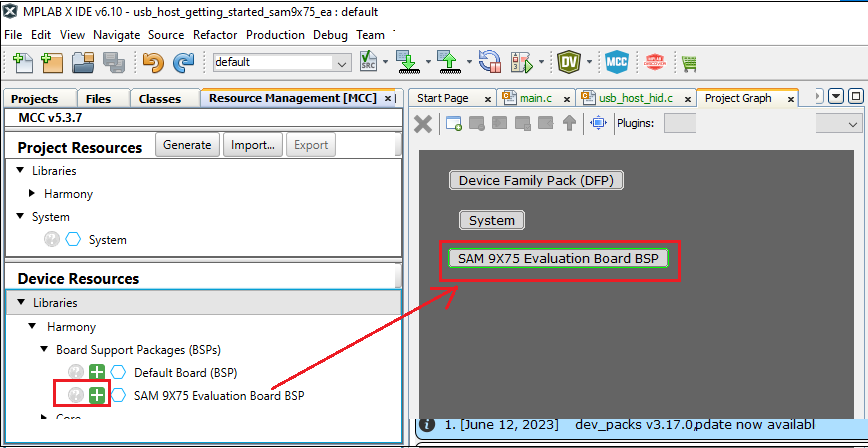Click the Undo arrow icon
The width and height of the screenshot is (868, 448).
click(153, 62)
